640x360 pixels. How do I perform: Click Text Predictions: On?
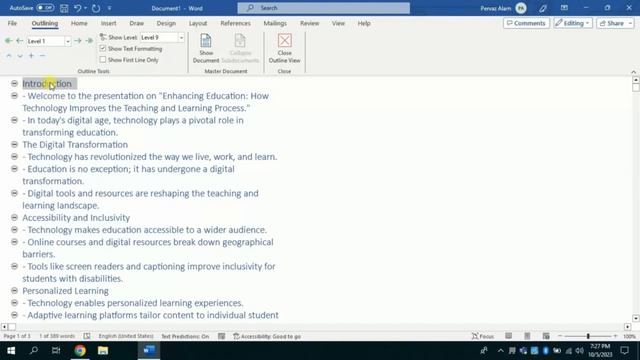185,336
